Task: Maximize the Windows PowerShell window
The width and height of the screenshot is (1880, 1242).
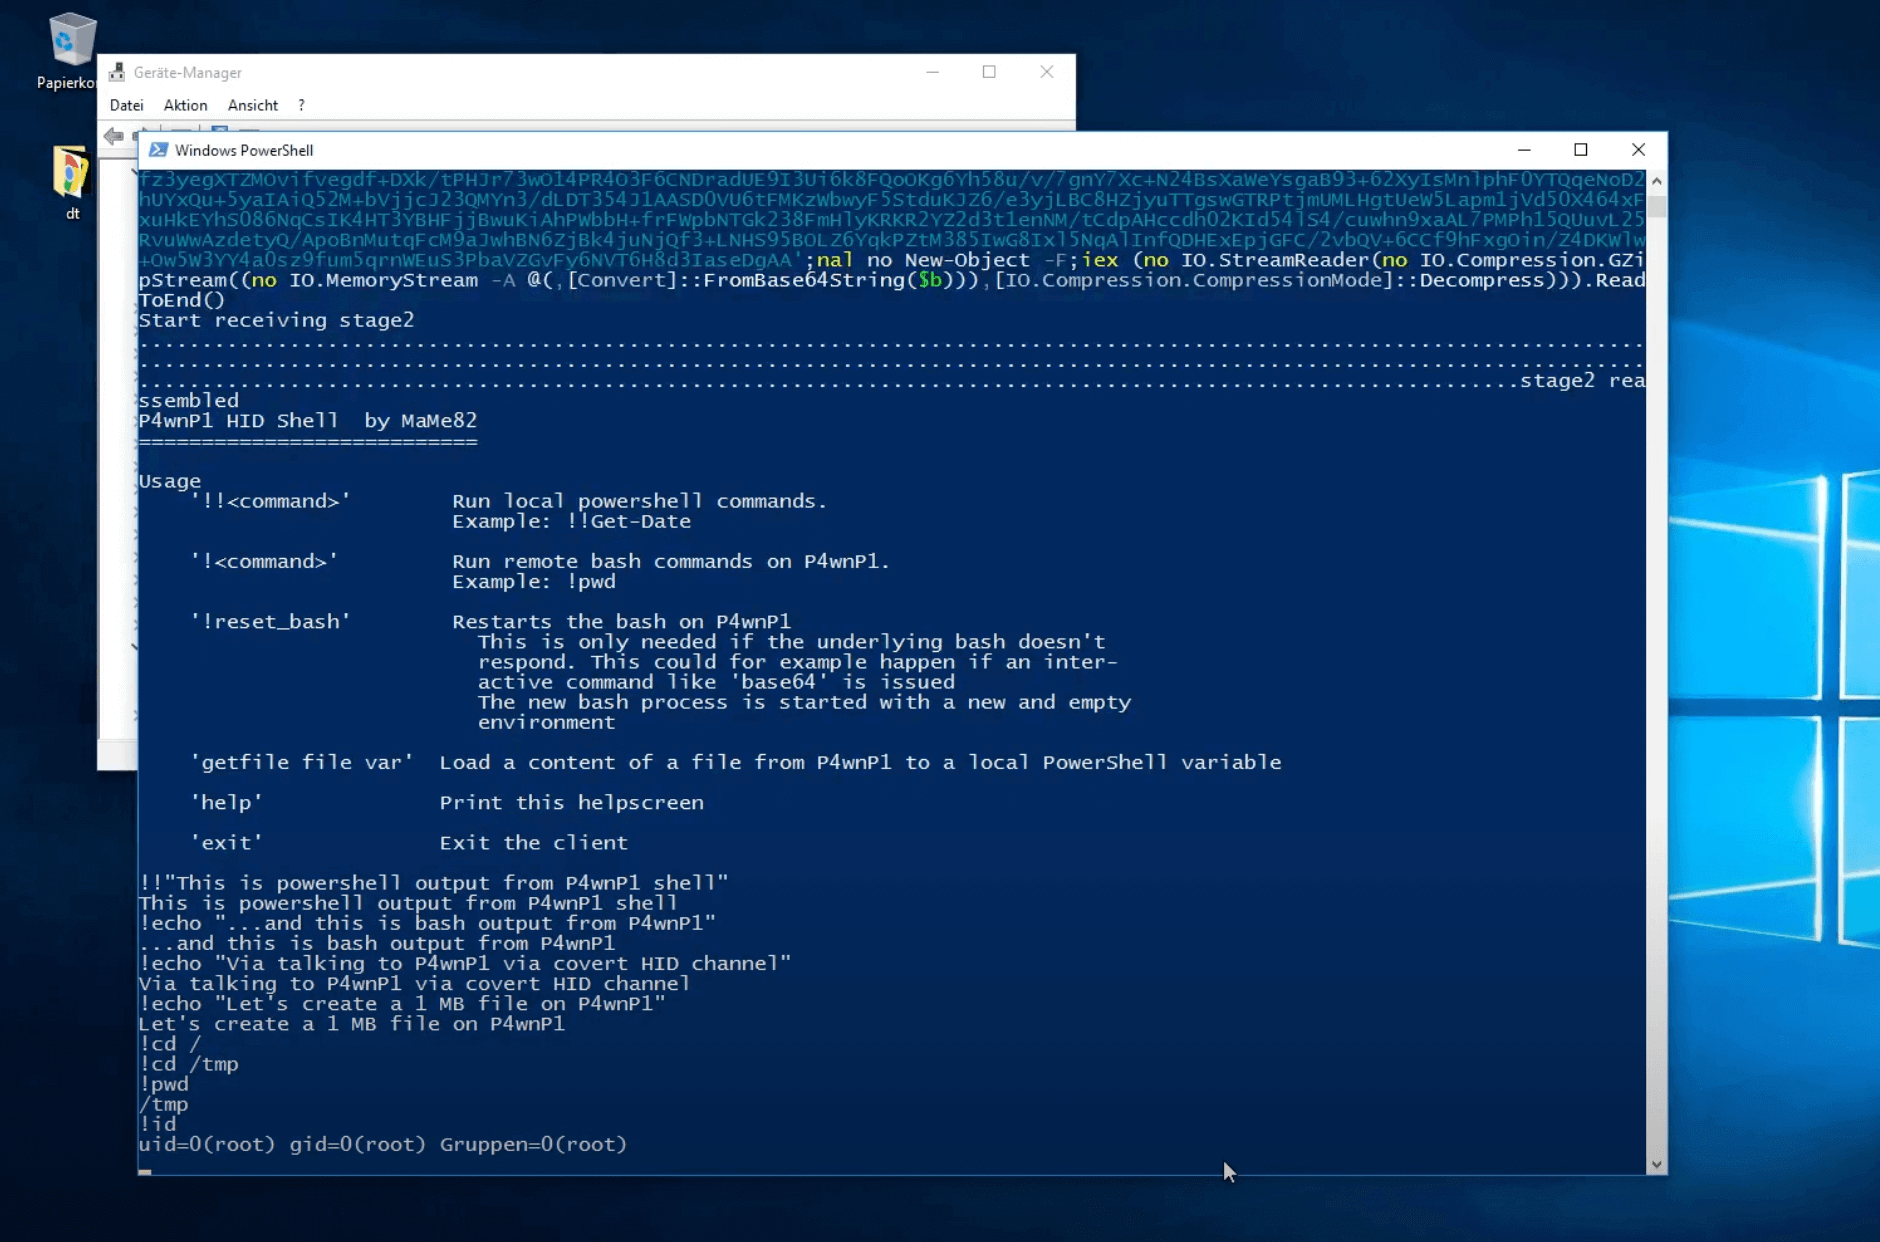Action: pyautogui.click(x=1581, y=150)
